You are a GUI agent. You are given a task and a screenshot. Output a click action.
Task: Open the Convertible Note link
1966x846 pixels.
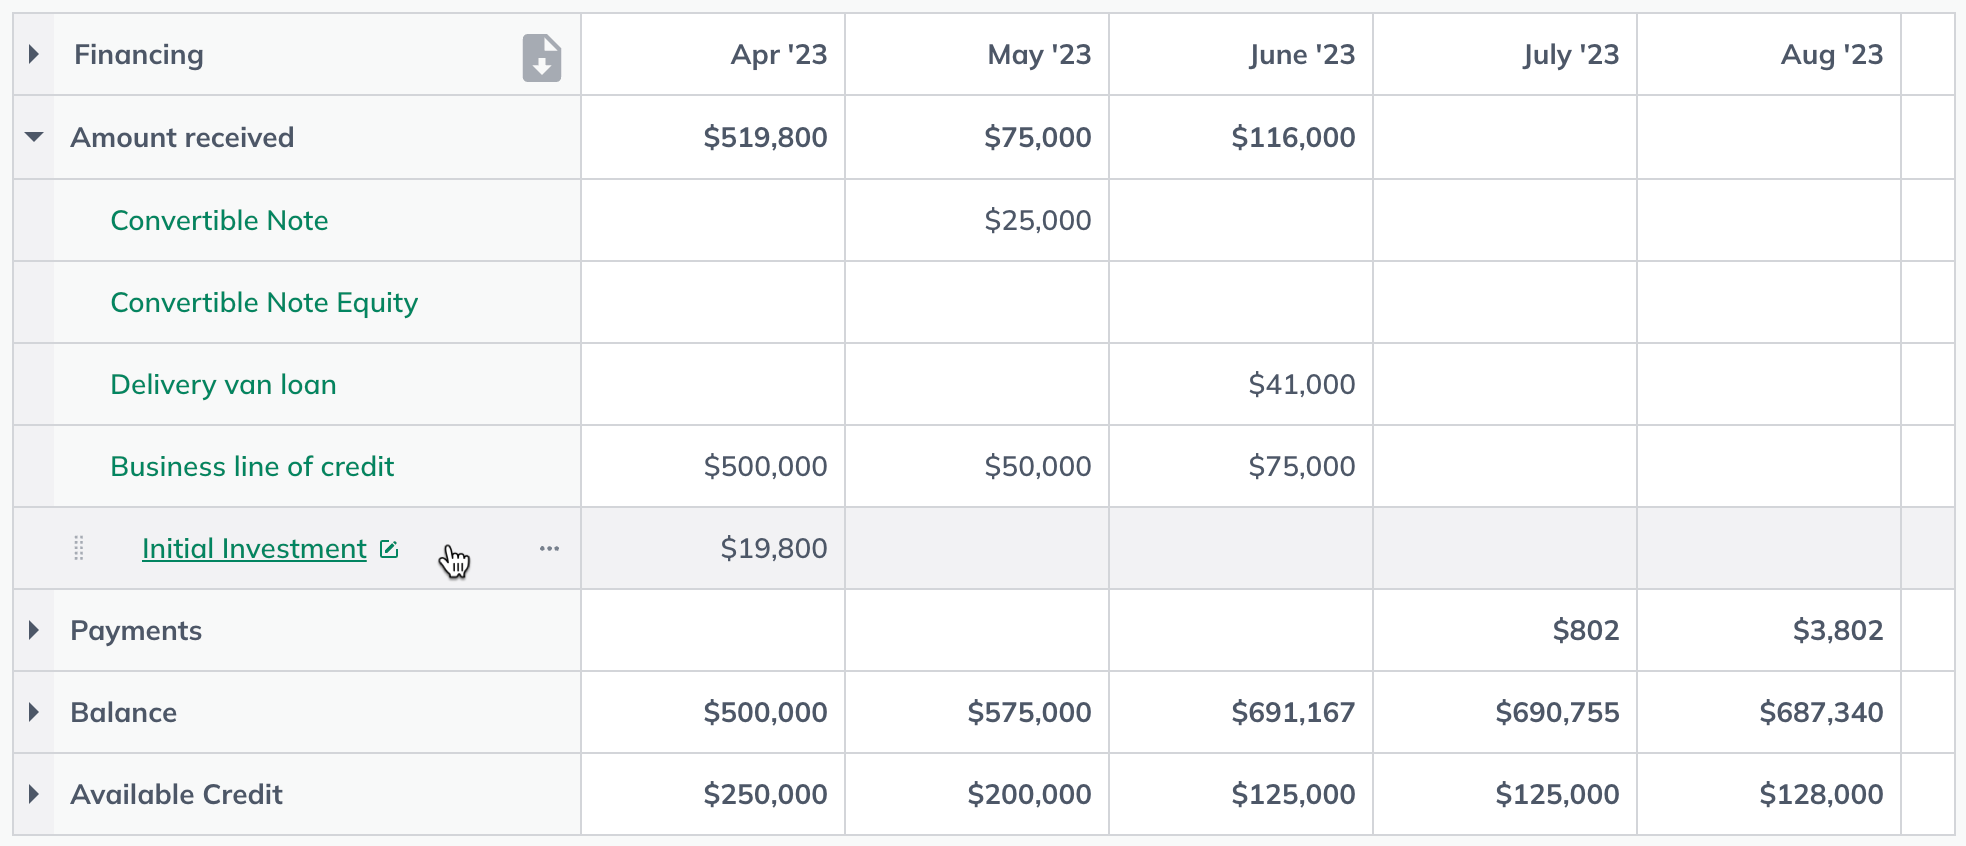tap(219, 220)
